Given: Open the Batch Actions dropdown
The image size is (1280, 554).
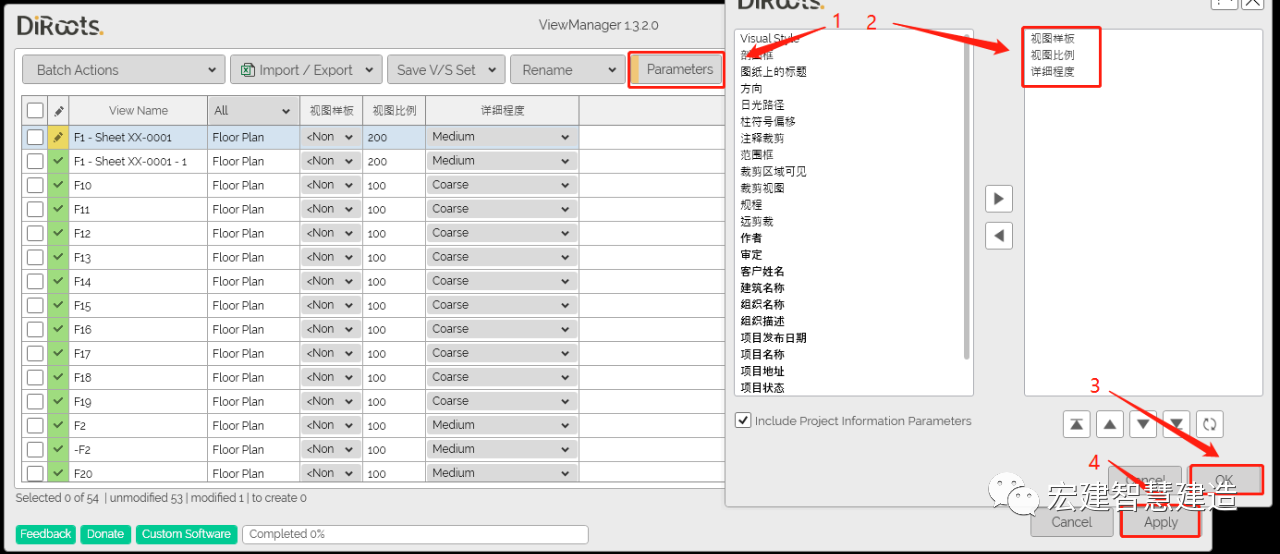Looking at the screenshot, I should click(123, 70).
